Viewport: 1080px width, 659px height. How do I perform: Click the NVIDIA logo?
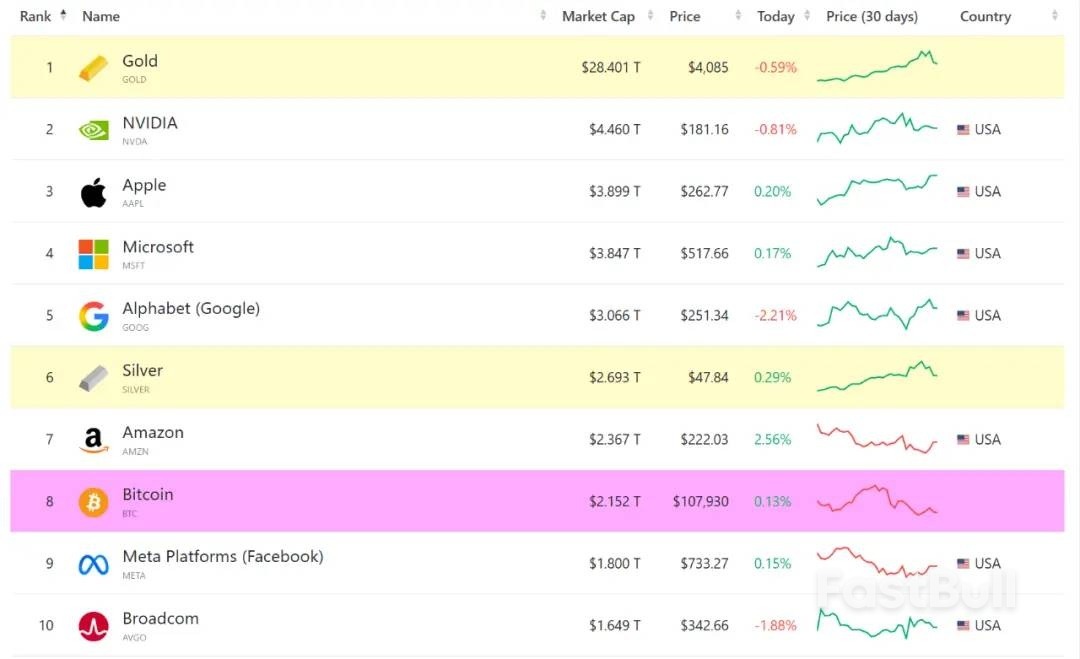[x=92, y=129]
